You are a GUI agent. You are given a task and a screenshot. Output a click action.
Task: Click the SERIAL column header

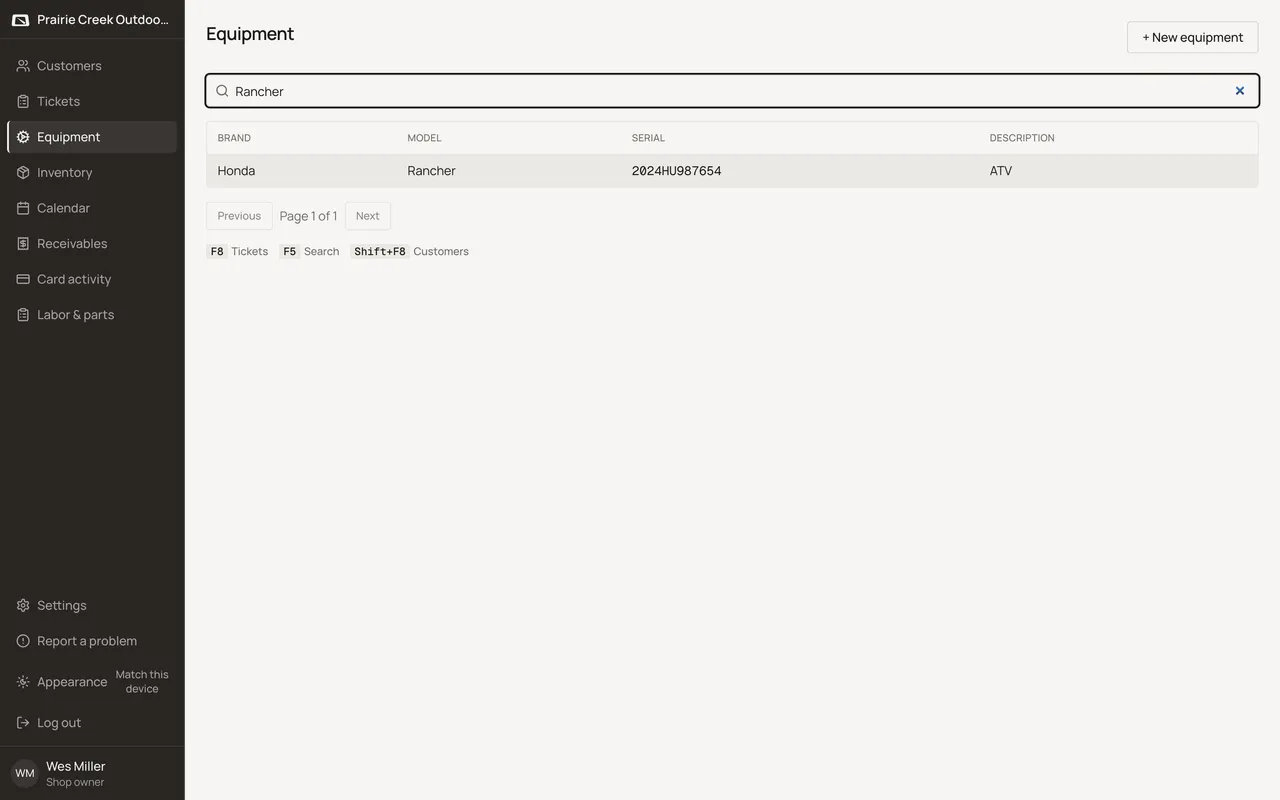click(x=648, y=138)
